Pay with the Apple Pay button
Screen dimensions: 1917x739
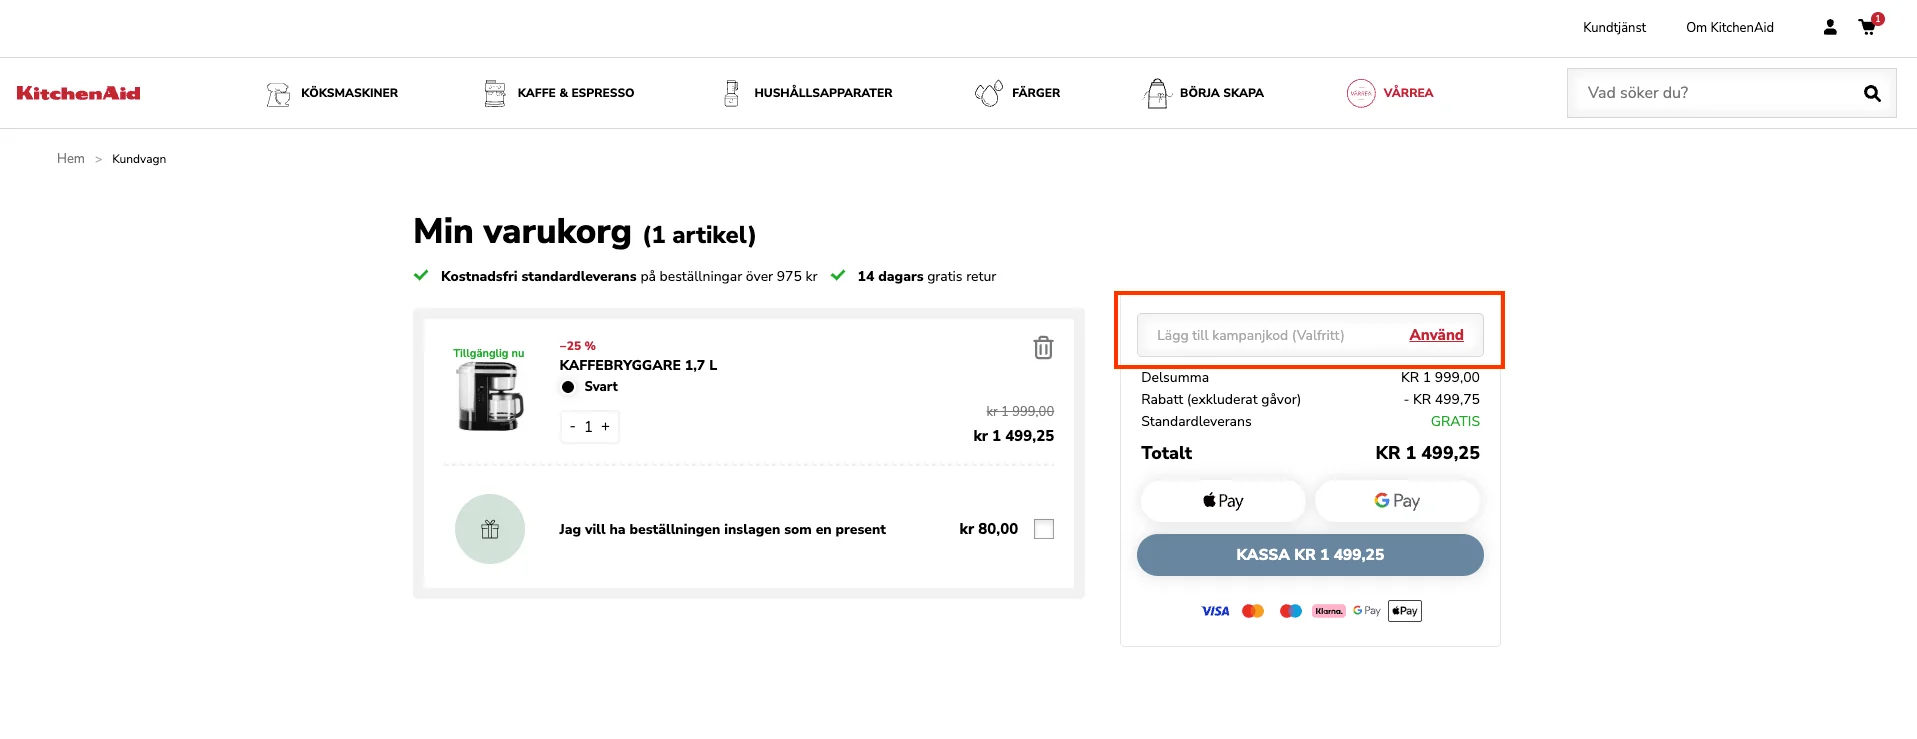click(x=1223, y=501)
